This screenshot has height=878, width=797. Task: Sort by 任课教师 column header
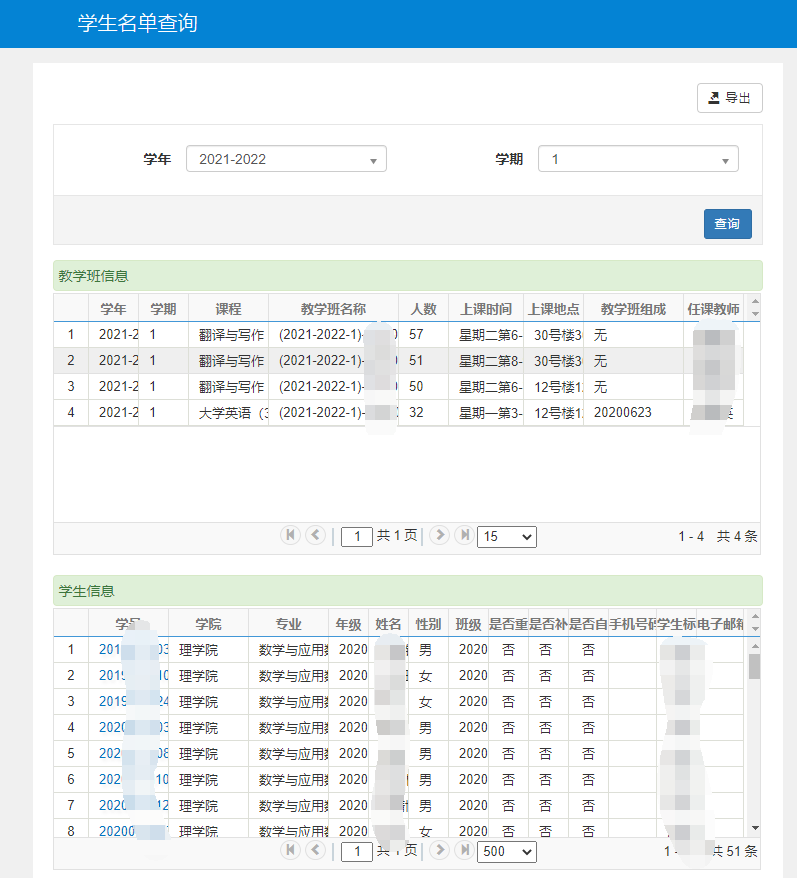pyautogui.click(x=714, y=309)
